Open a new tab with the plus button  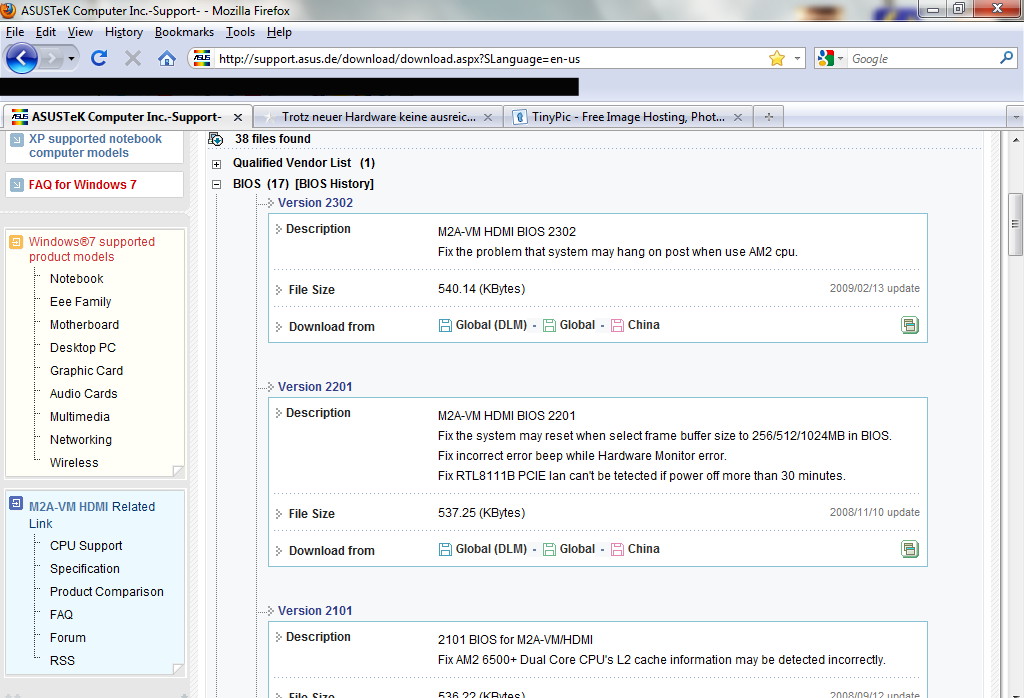pyautogui.click(x=769, y=117)
